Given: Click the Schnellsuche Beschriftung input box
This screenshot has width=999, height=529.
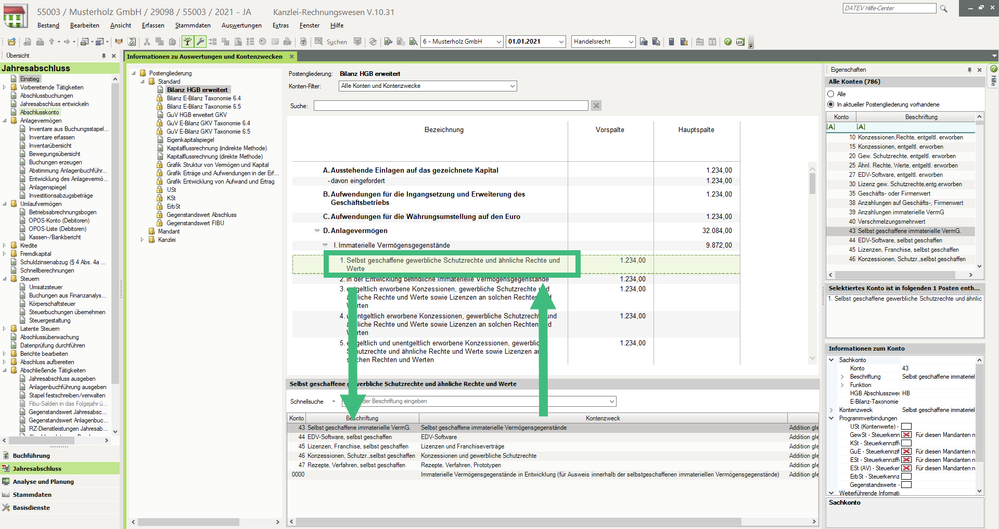Looking at the screenshot, I should 478,402.
